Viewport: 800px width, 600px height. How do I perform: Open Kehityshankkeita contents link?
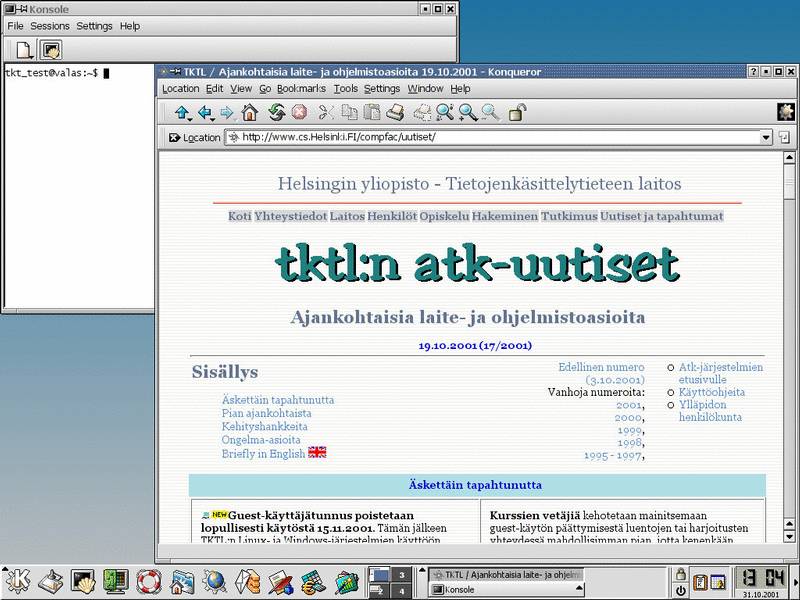(x=264, y=427)
